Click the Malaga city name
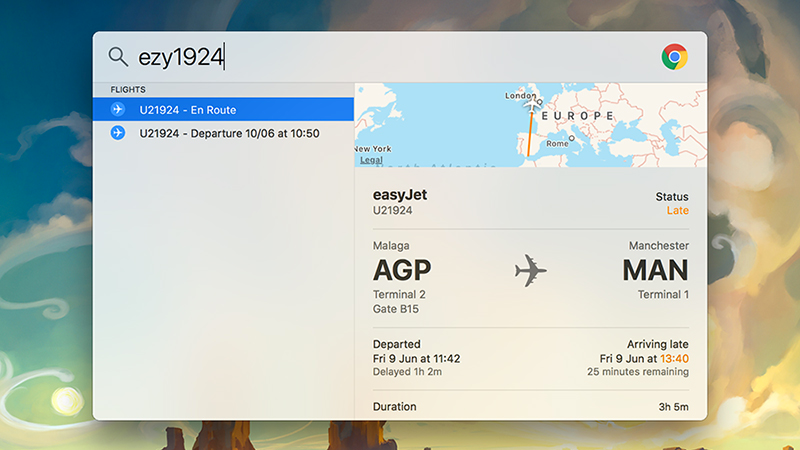 pyautogui.click(x=391, y=245)
